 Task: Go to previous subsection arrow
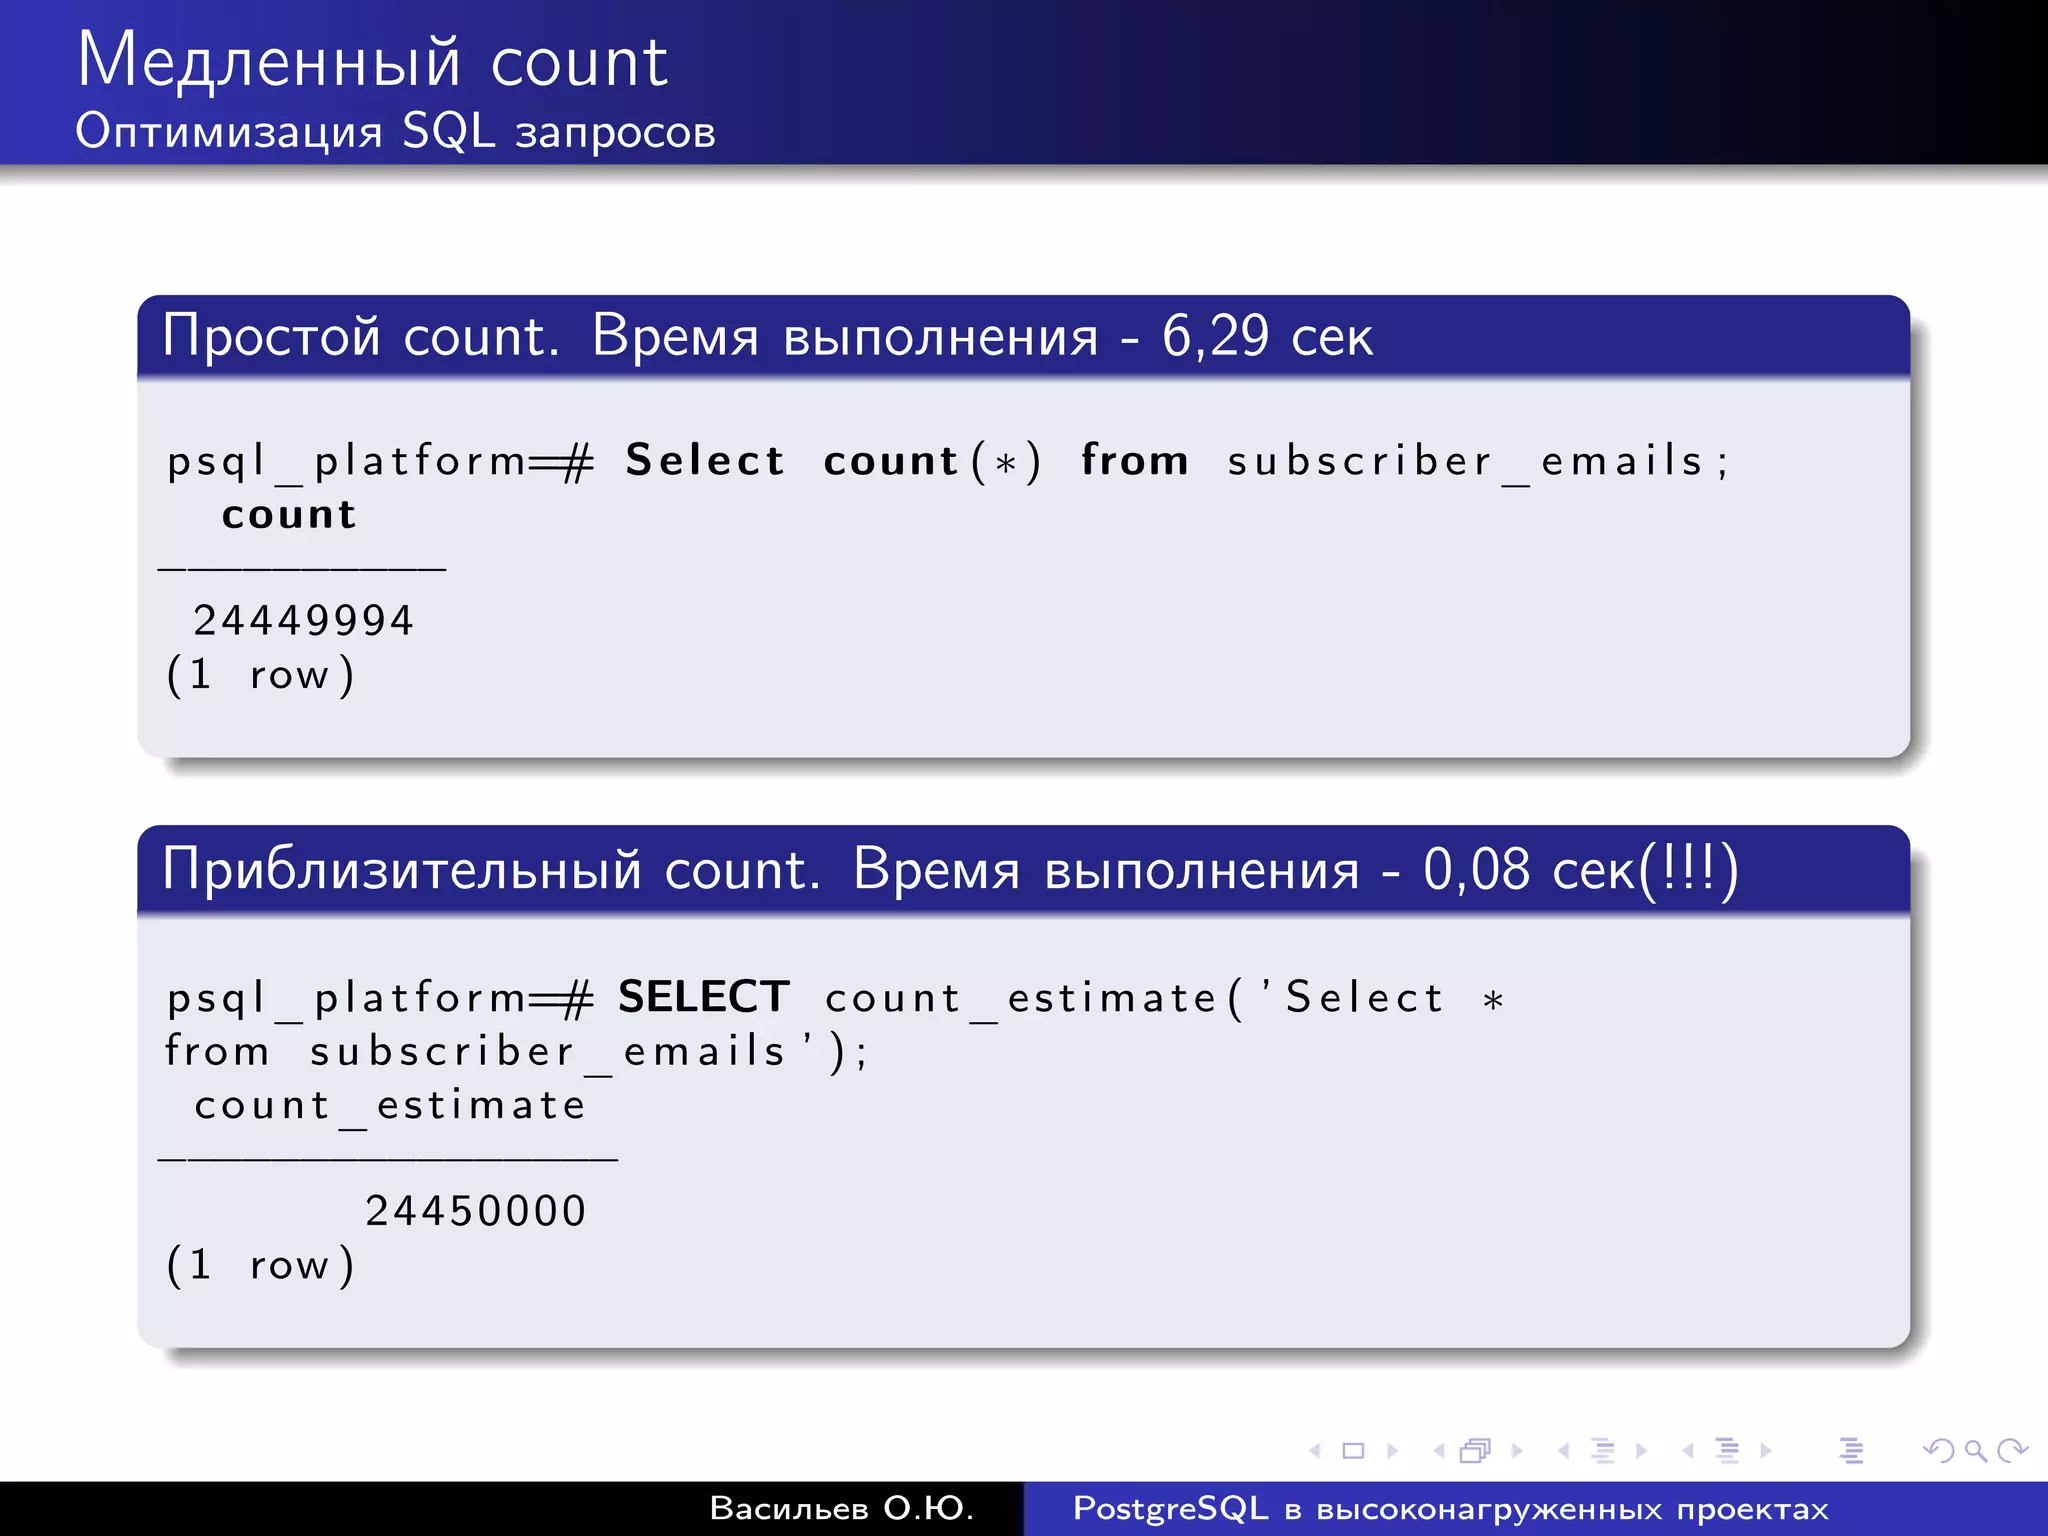[x=1563, y=1450]
